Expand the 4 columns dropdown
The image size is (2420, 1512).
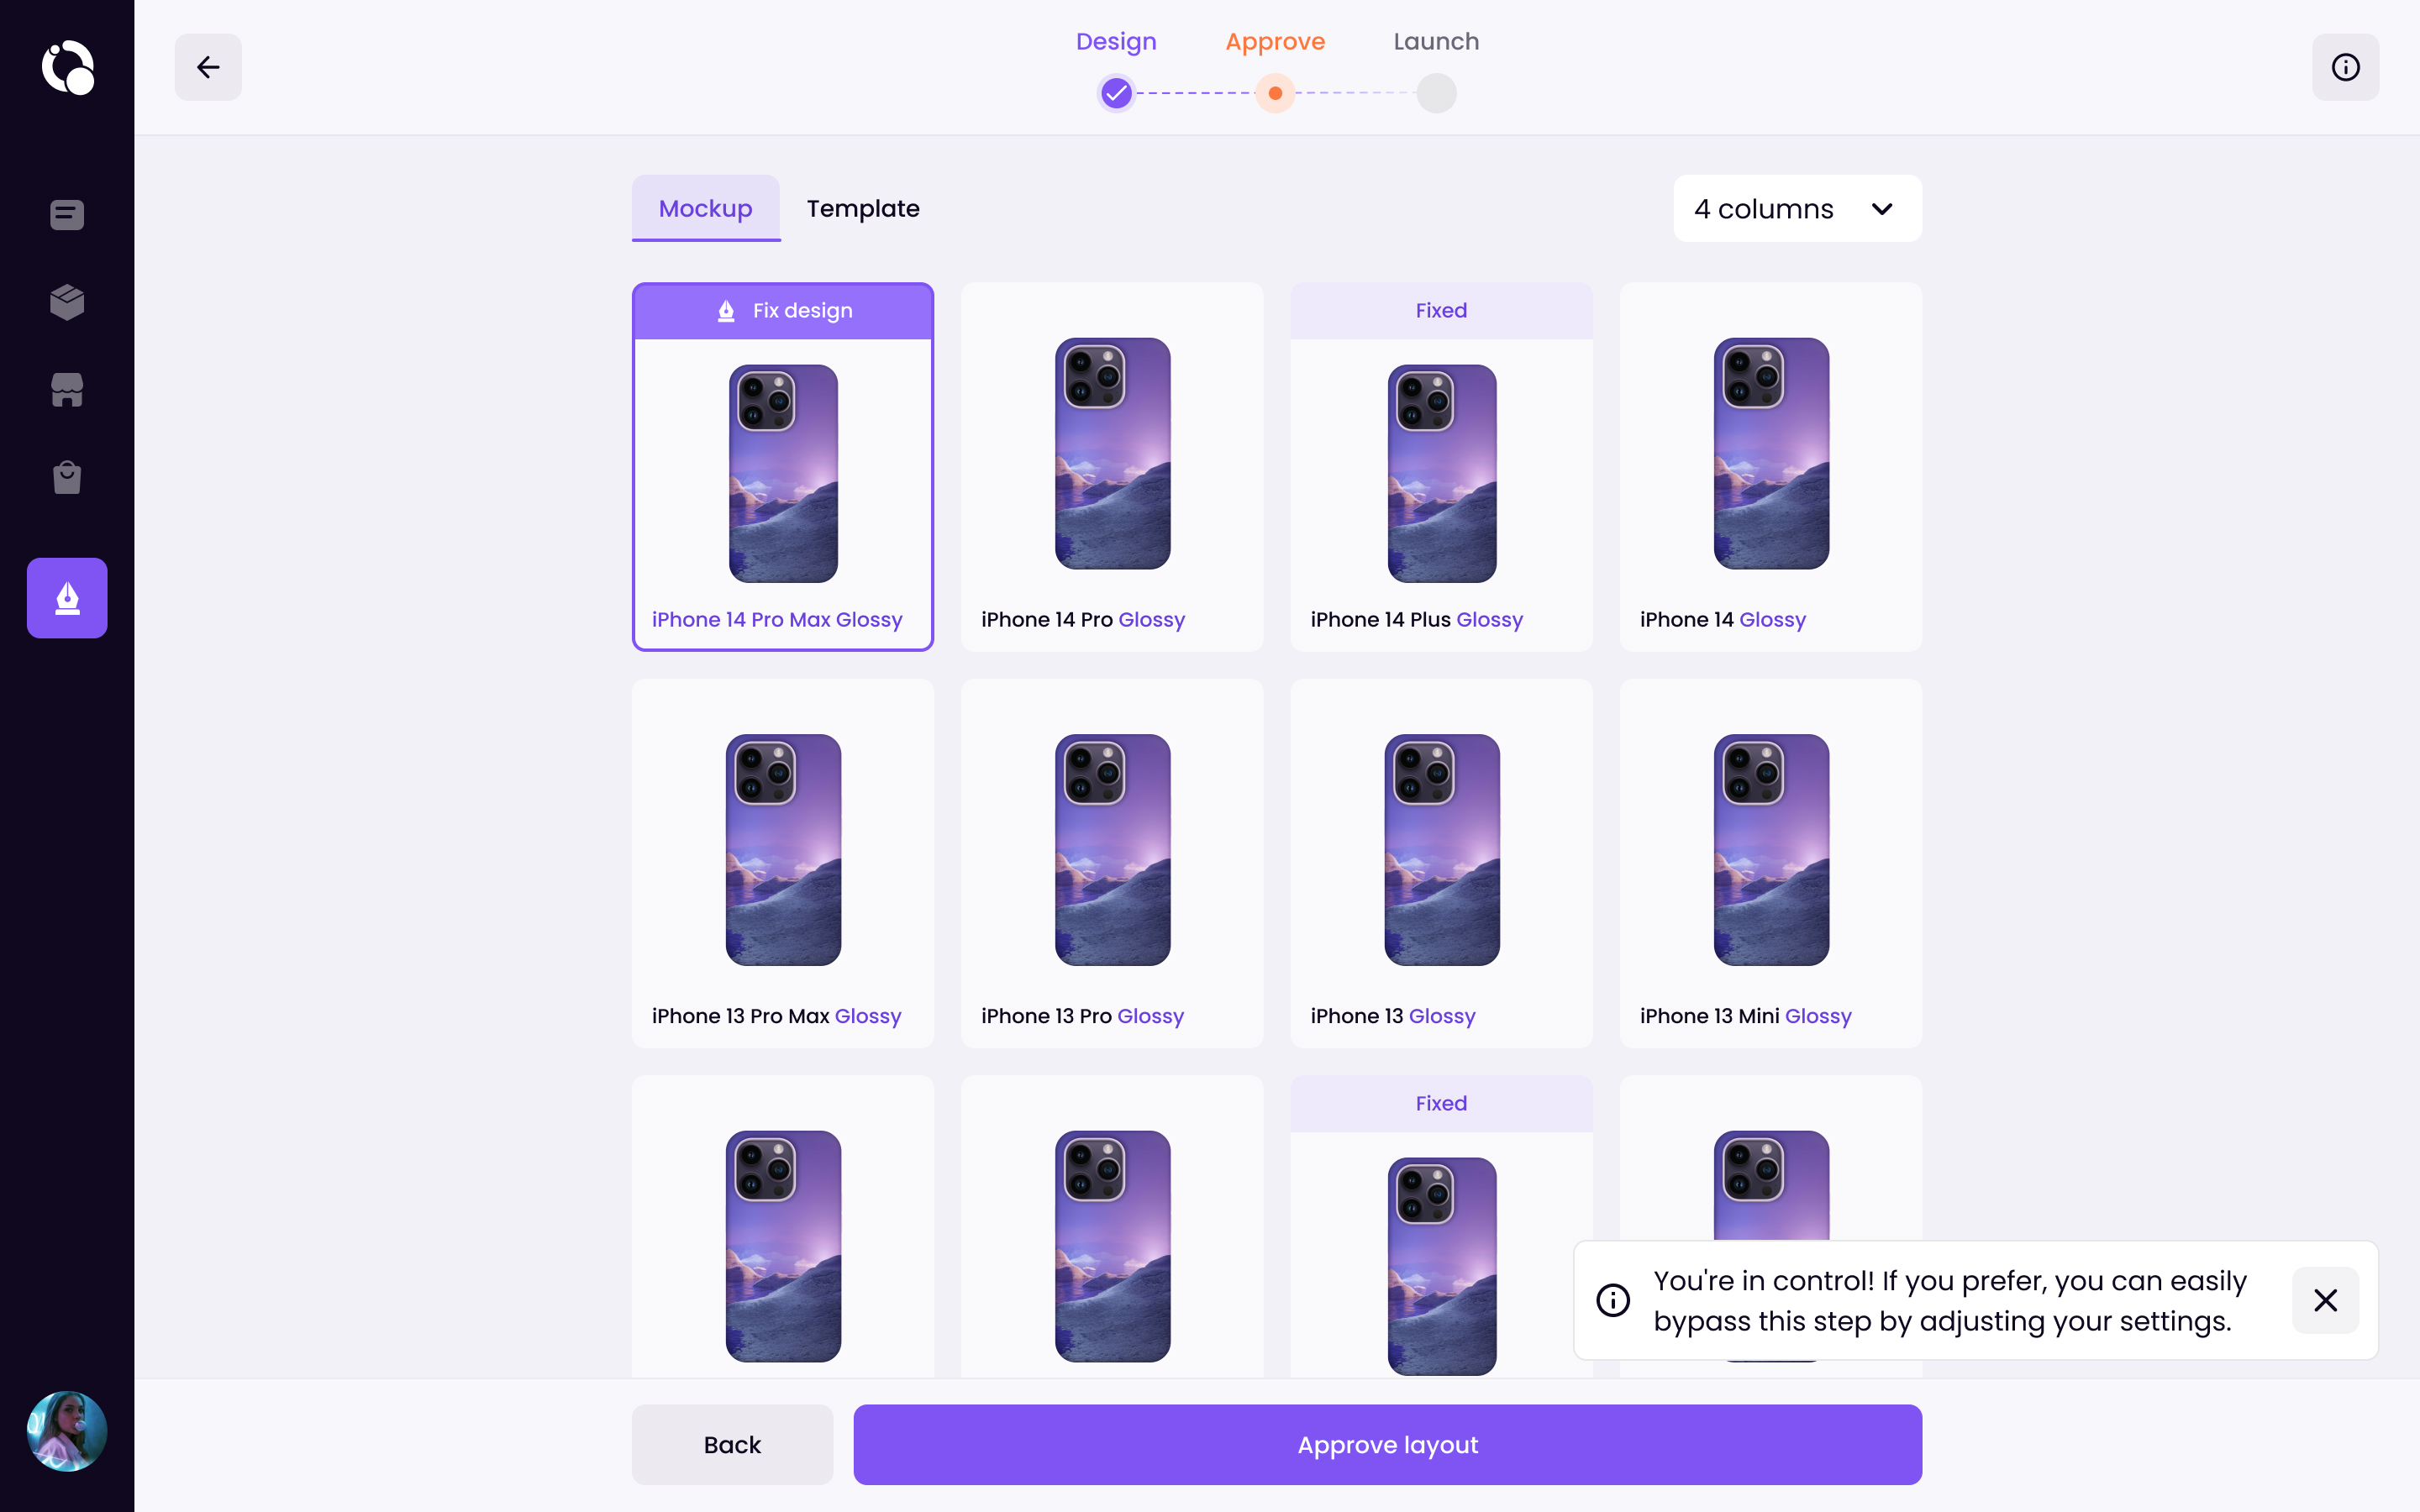1797,208
